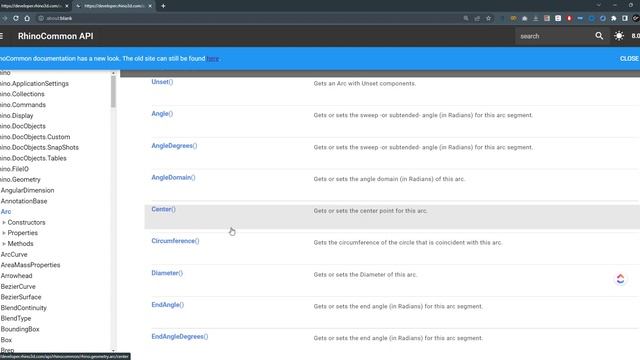Open the AngleDegrees() property link
640x360 pixels.
174,145
